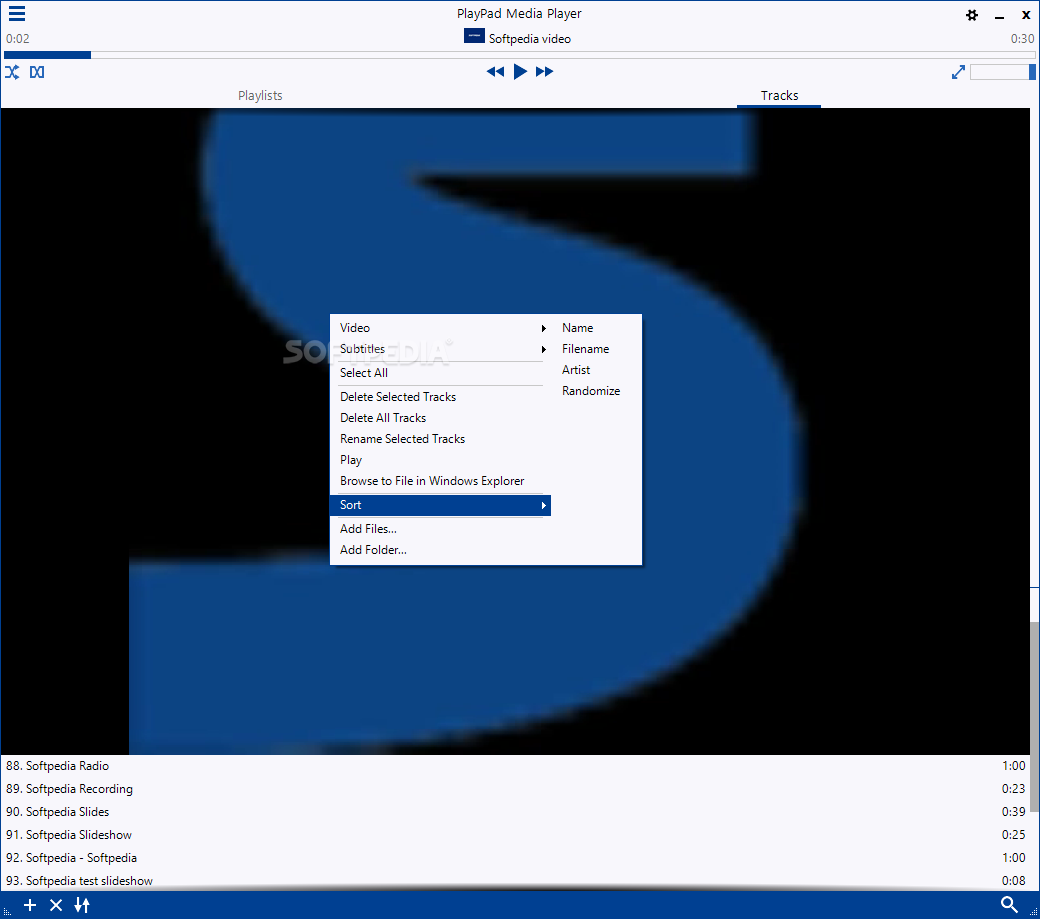
Task: Seek on the playback progress bar
Action: click(519, 55)
